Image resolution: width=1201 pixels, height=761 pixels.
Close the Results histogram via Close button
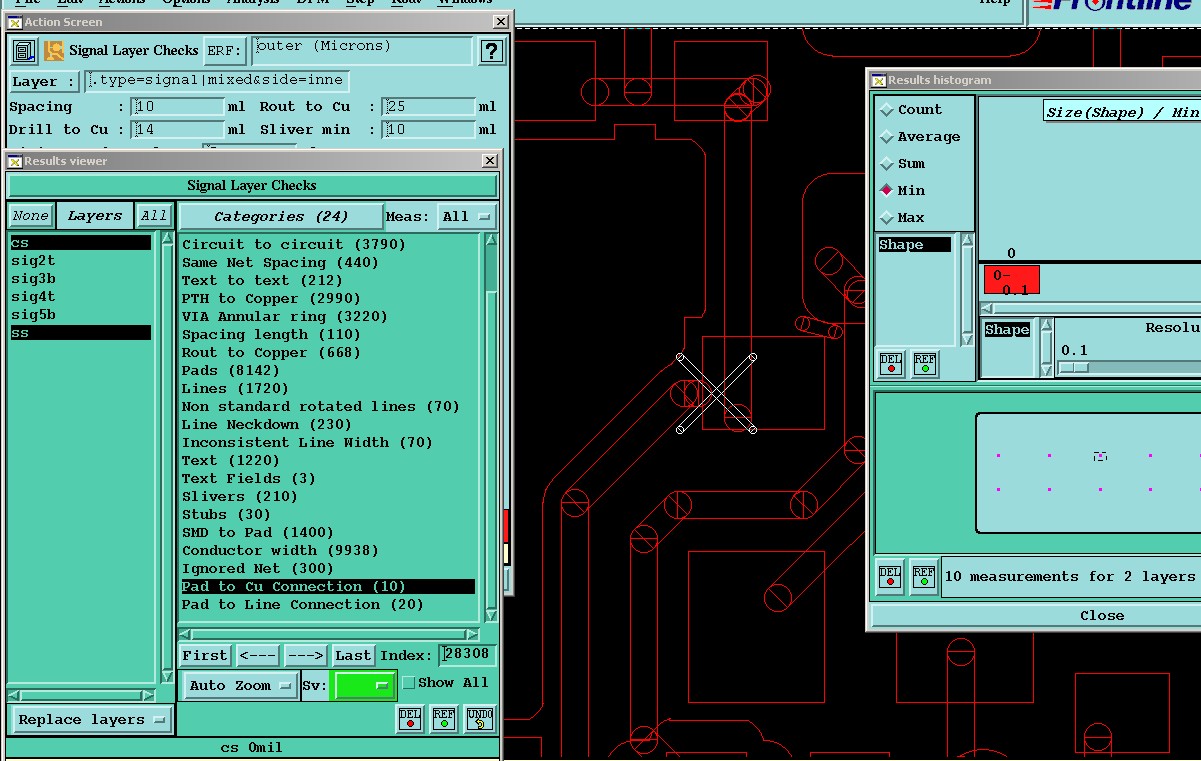(x=1100, y=615)
